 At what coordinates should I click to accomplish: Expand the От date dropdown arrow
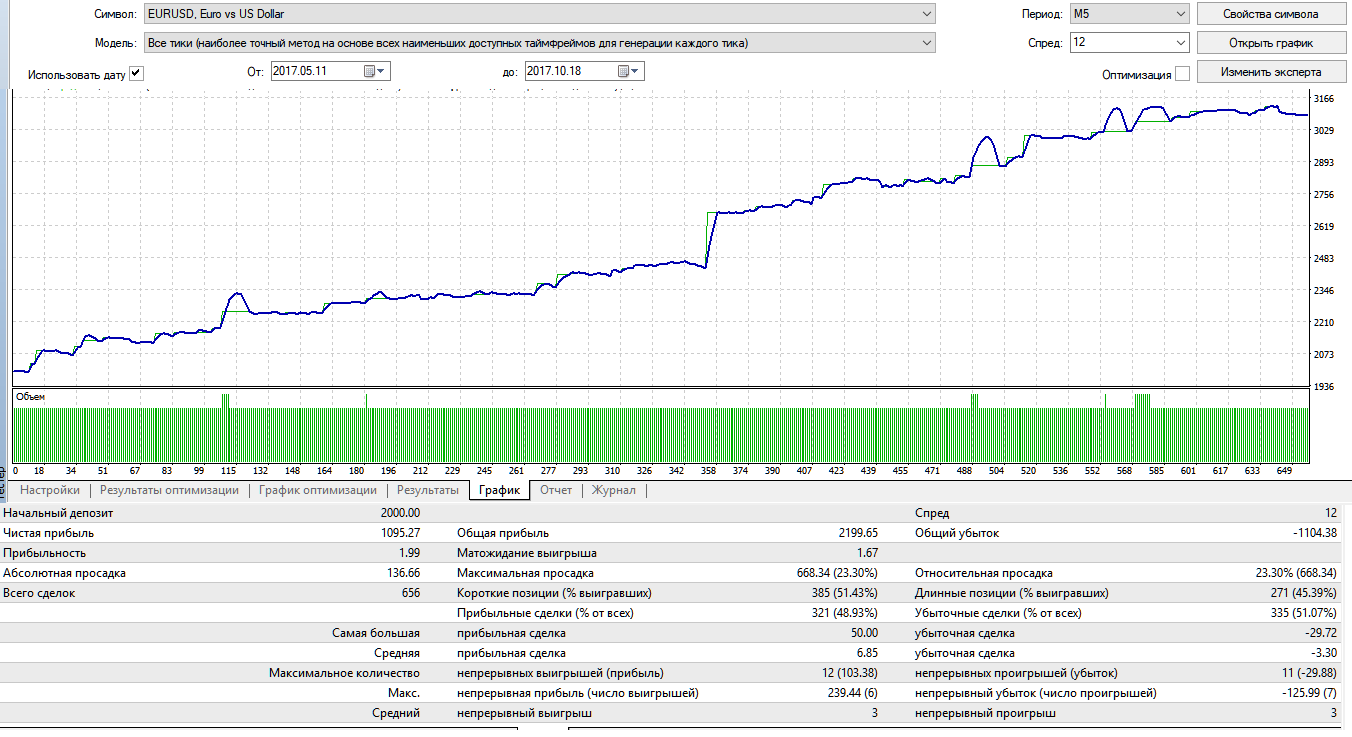pyautogui.click(x=381, y=71)
